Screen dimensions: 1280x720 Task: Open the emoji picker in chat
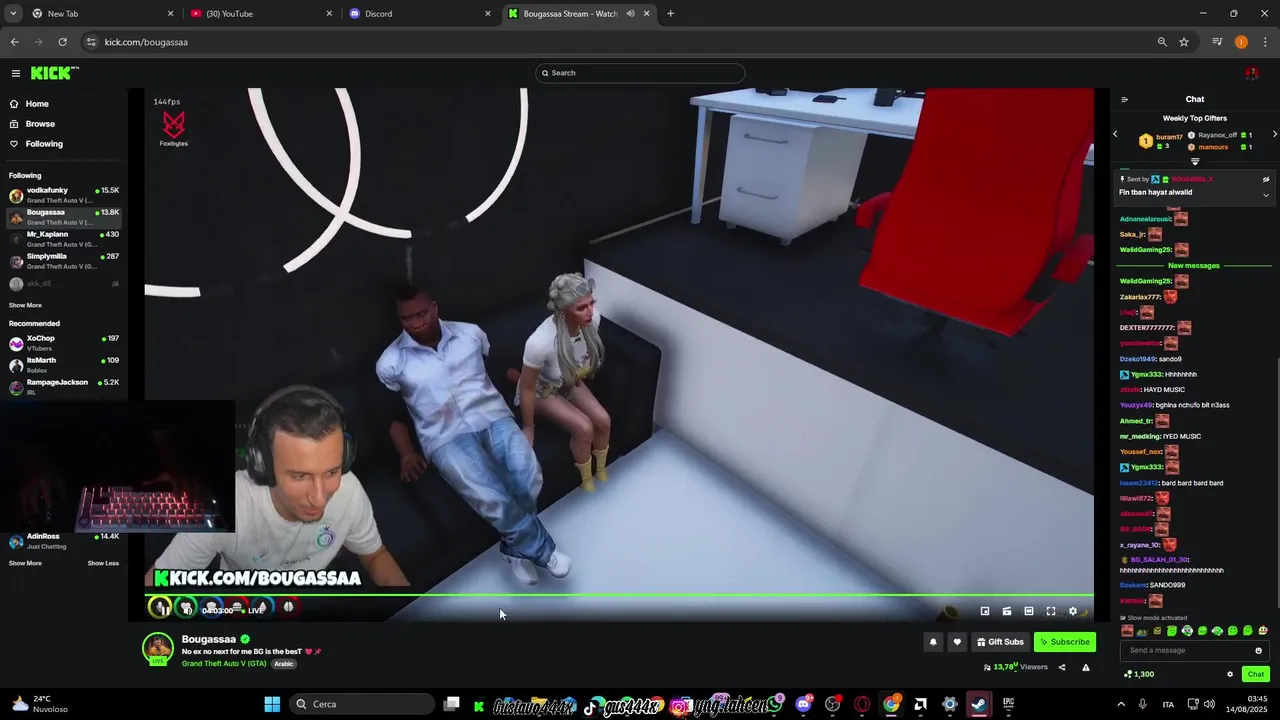point(1258,650)
